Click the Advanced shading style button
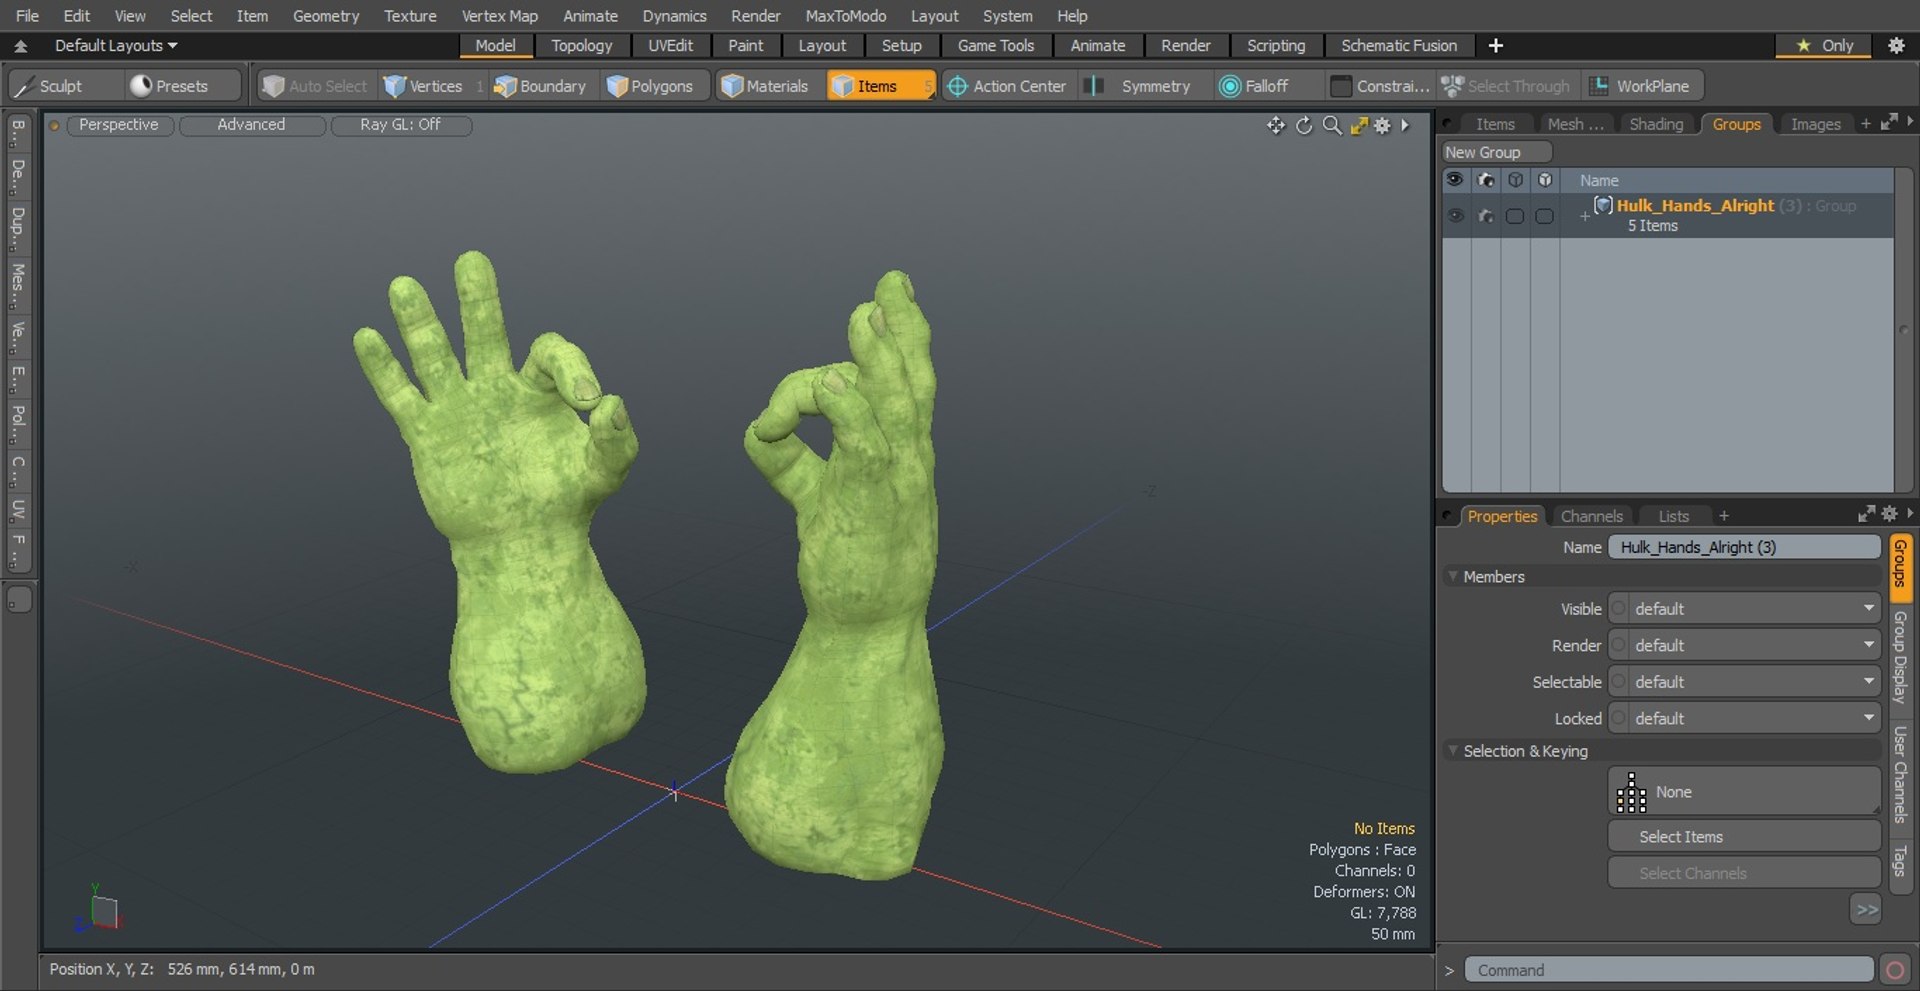This screenshot has height=991, width=1920. point(251,125)
